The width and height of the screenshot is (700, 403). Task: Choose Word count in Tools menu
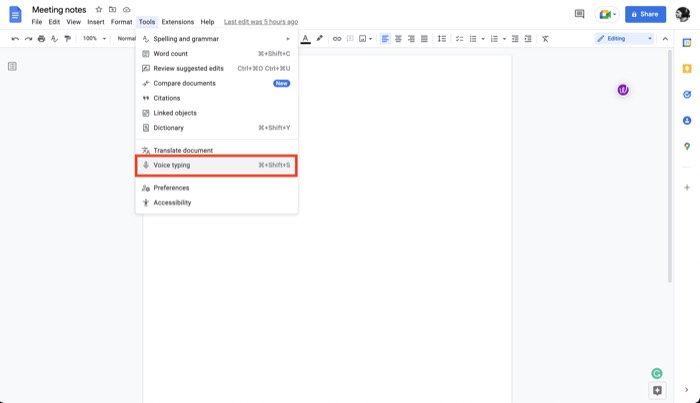[x=217, y=54]
